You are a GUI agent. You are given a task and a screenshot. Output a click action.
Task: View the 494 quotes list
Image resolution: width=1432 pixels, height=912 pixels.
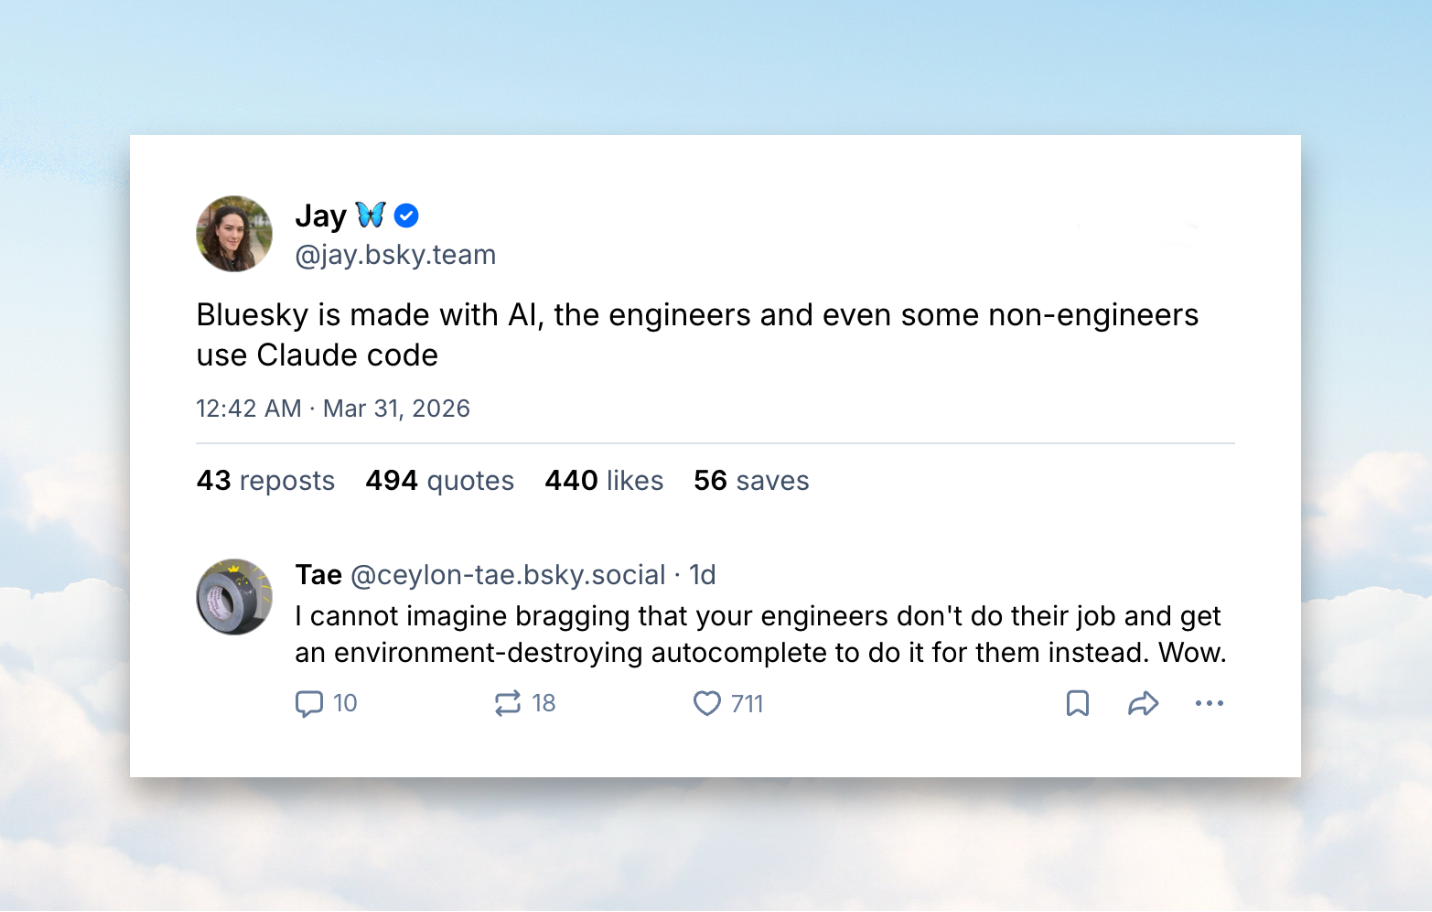coord(439,481)
